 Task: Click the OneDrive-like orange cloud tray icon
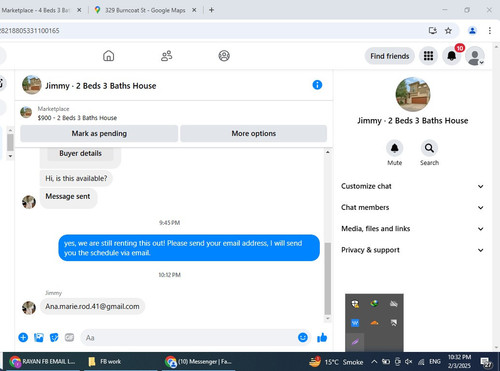tap(374, 323)
